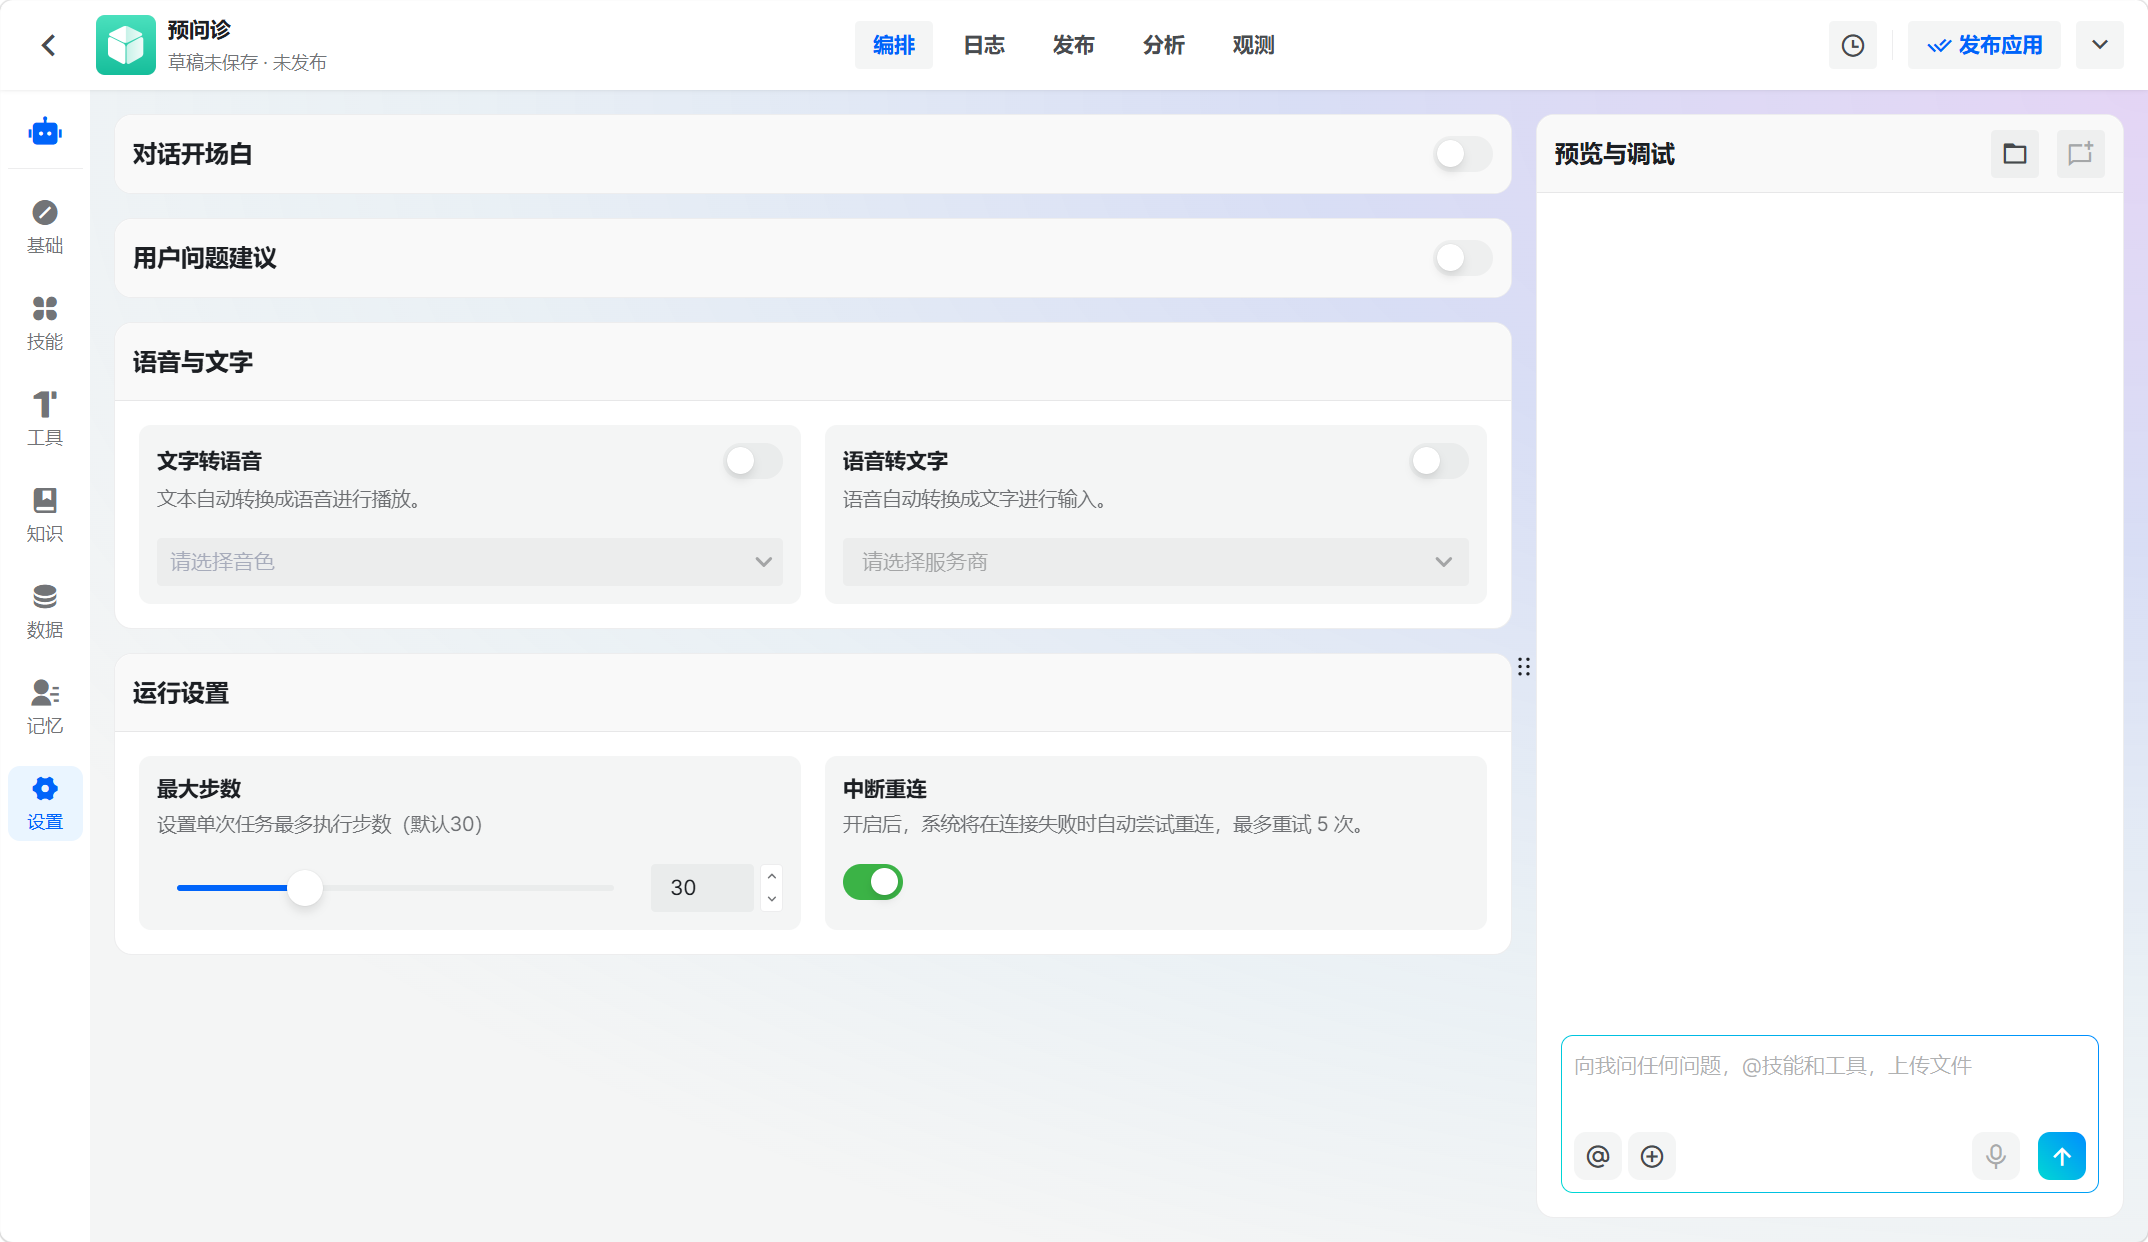Send message with the arrow button
Image resolution: width=2148 pixels, height=1242 pixels.
tap(2062, 1156)
